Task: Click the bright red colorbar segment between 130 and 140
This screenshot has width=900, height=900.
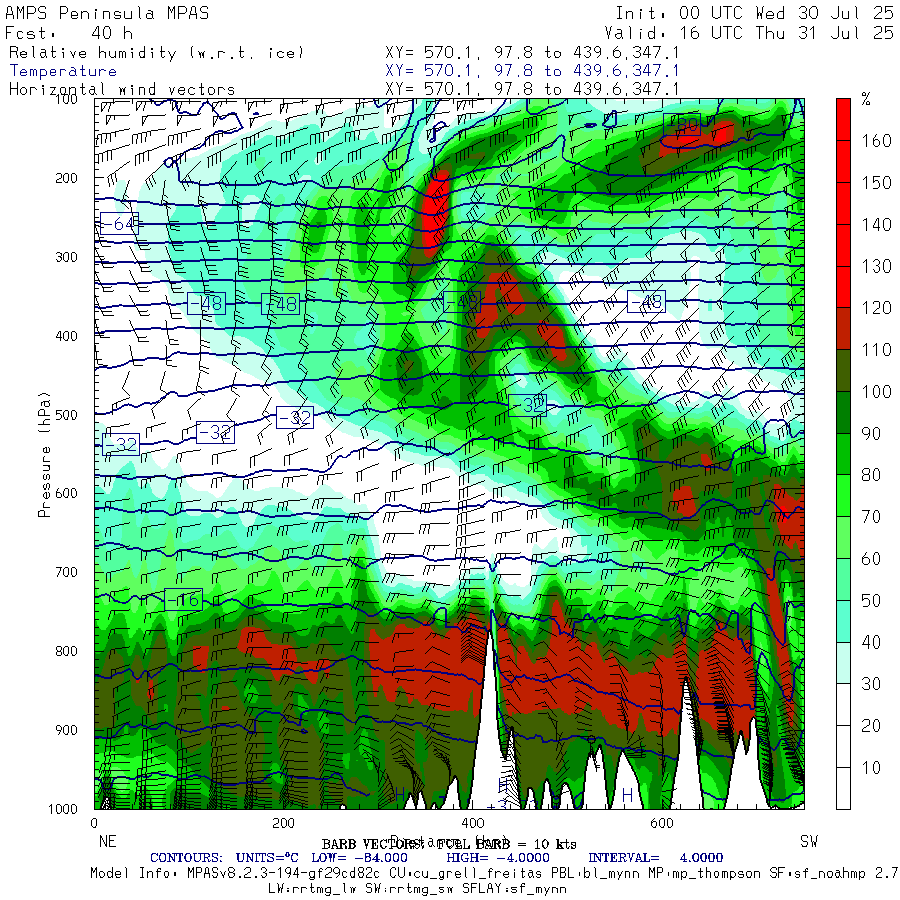Action: tap(843, 245)
